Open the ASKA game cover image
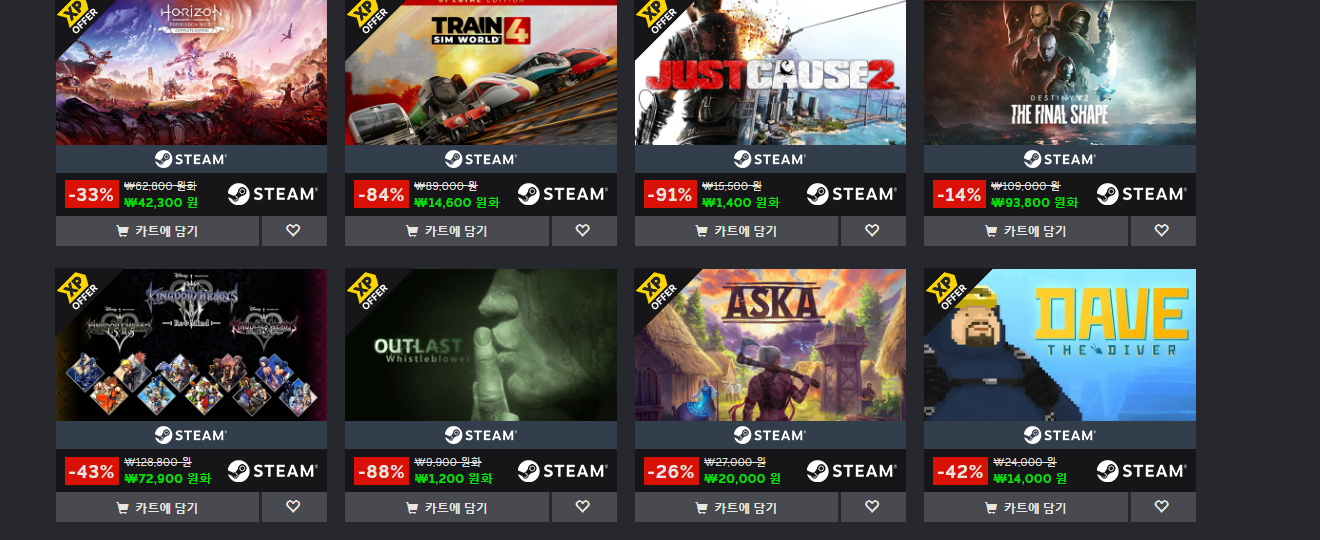 pyautogui.click(x=770, y=345)
